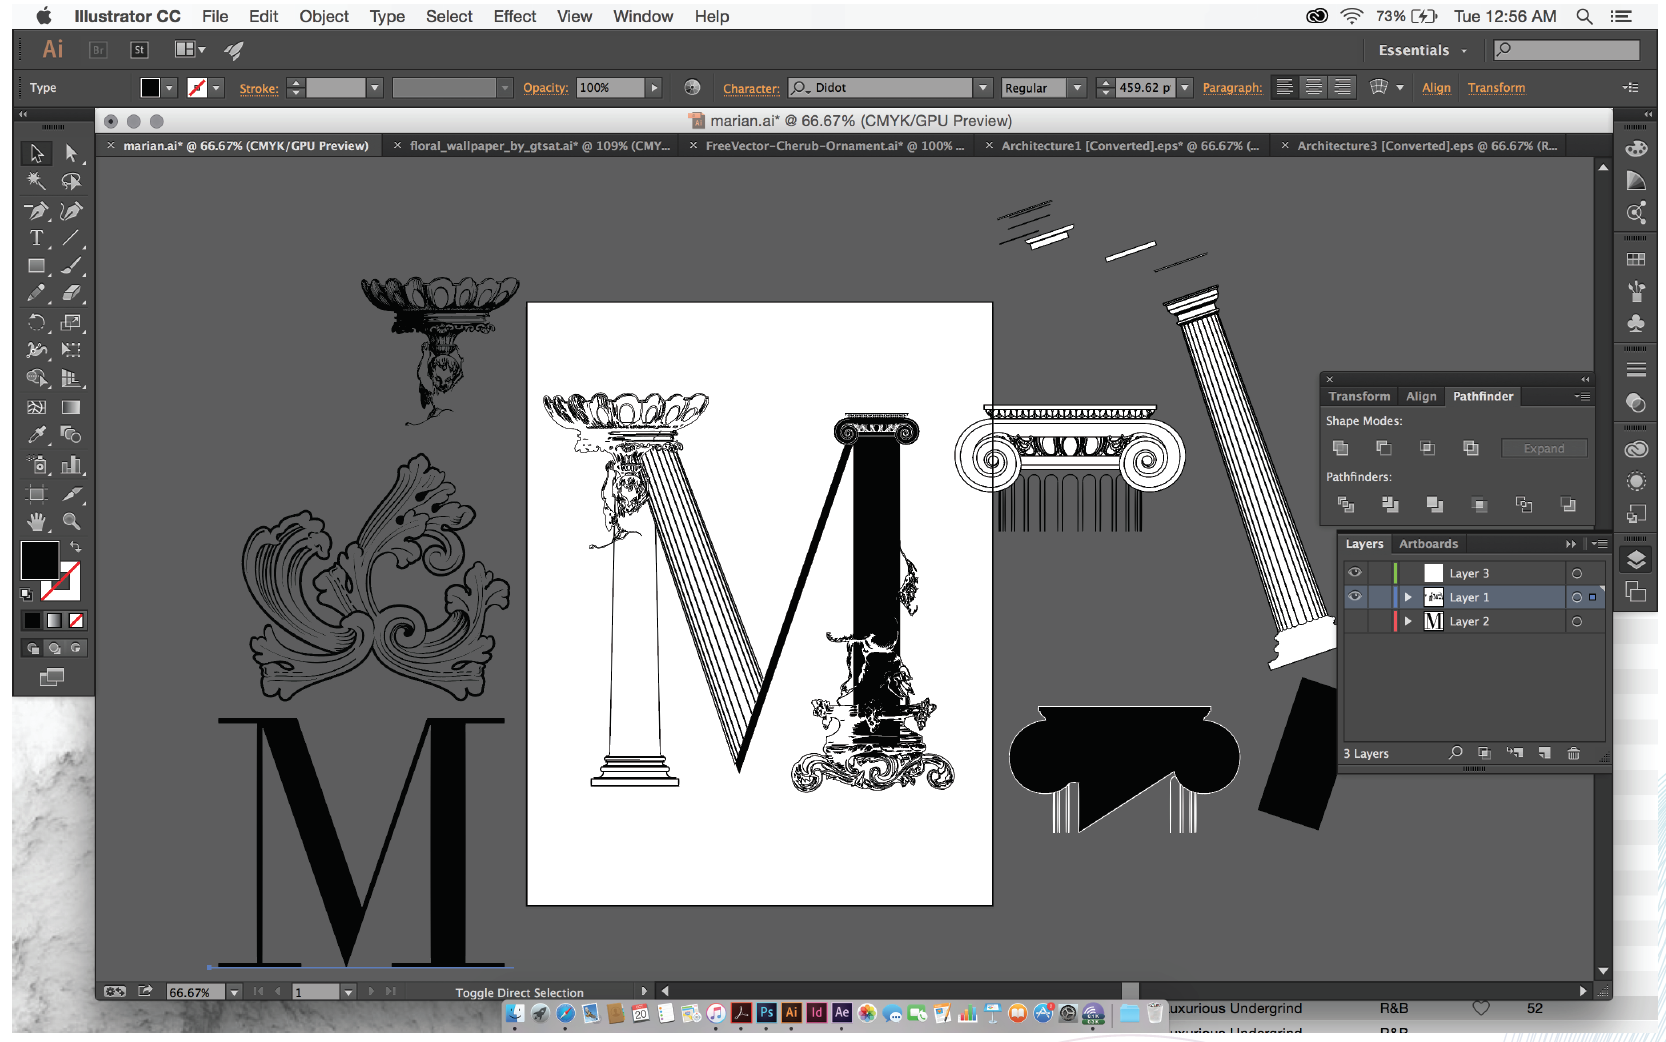Open Essentials workspace switcher

[x=1422, y=50]
